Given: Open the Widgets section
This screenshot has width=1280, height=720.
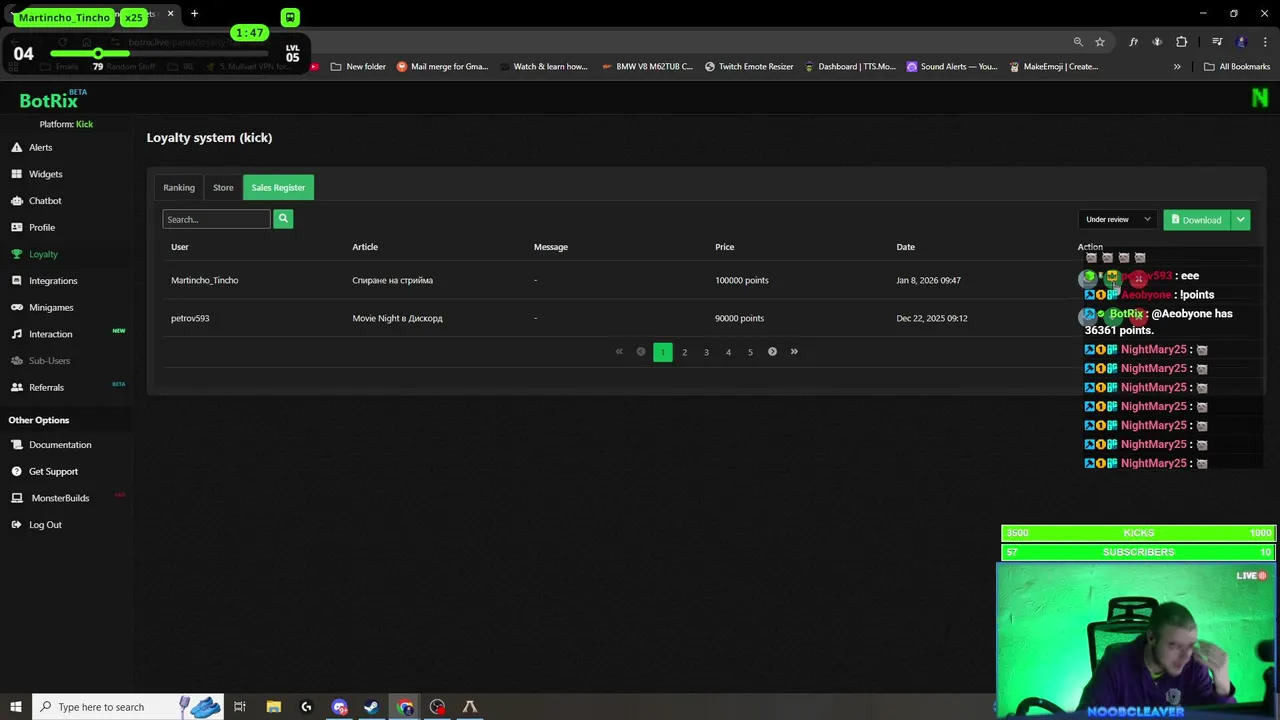Looking at the screenshot, I should [x=45, y=174].
